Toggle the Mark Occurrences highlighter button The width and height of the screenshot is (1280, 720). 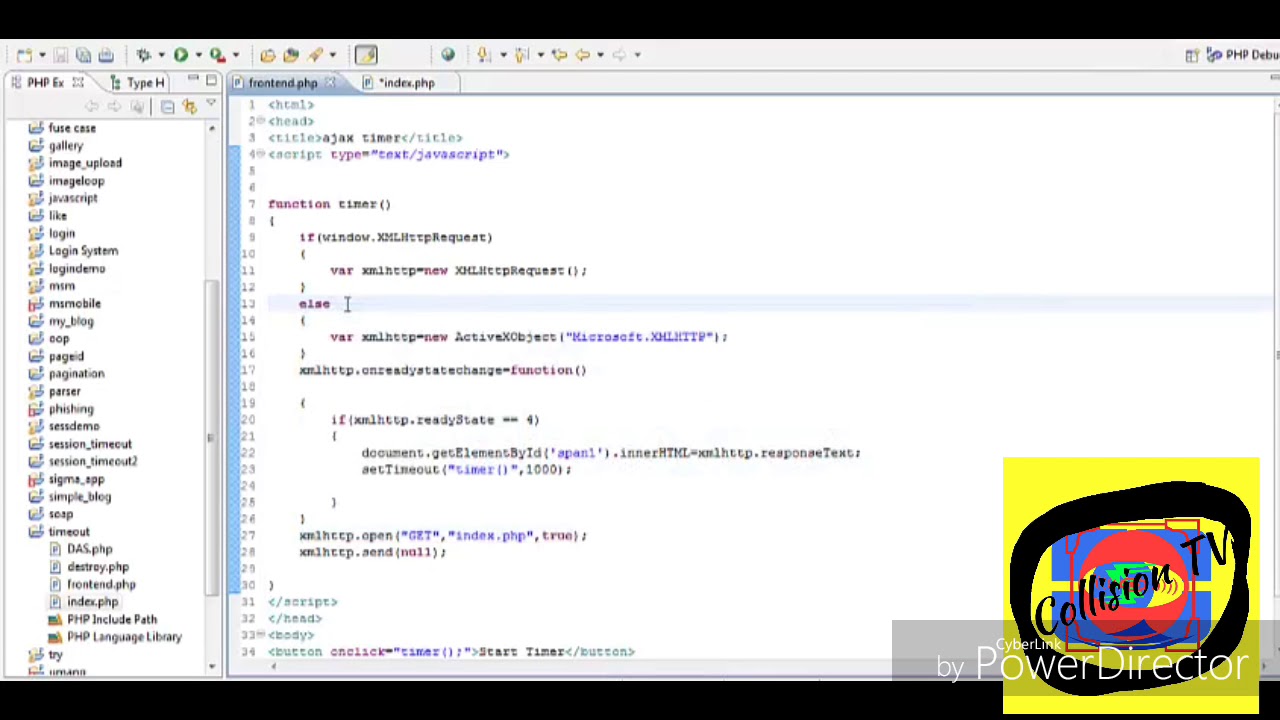point(366,55)
